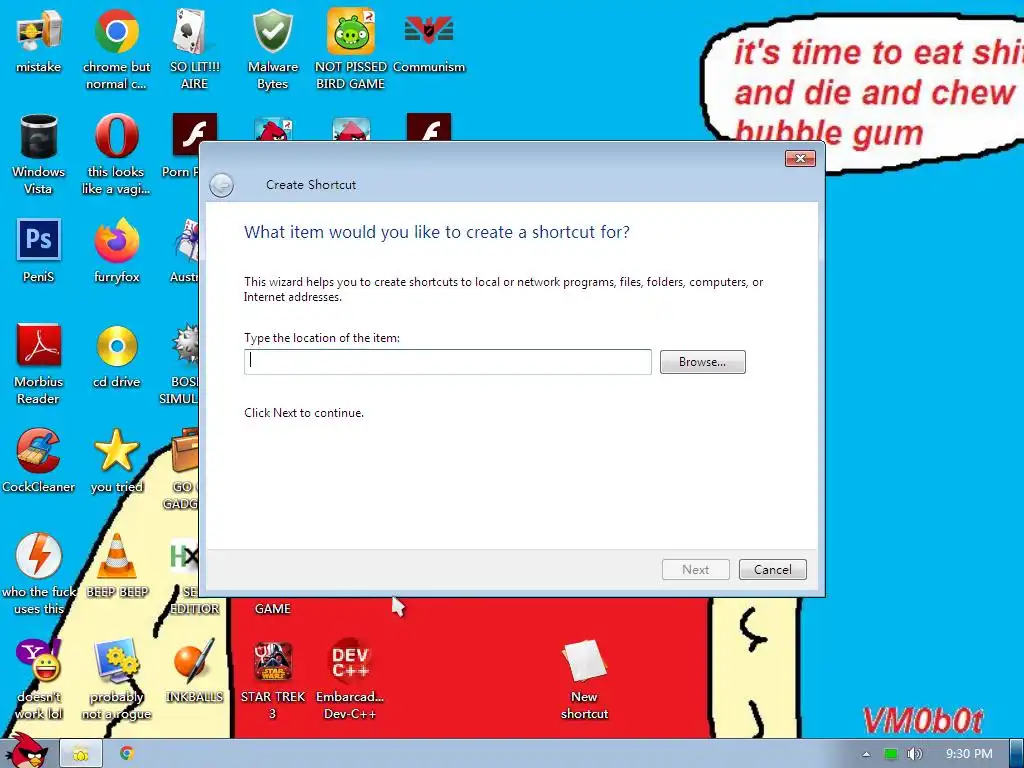Open the 'mistake' desktop icon
Viewport: 1024px width, 768px height.
(x=39, y=40)
